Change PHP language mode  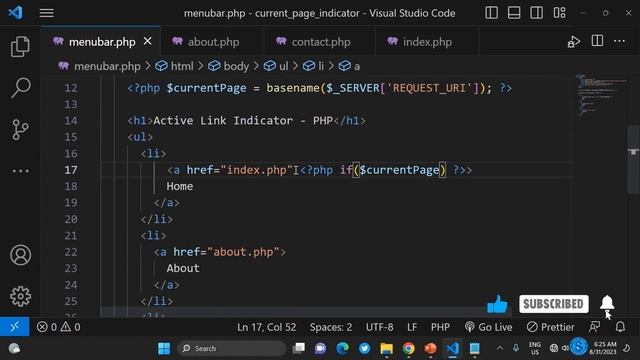tap(440, 327)
